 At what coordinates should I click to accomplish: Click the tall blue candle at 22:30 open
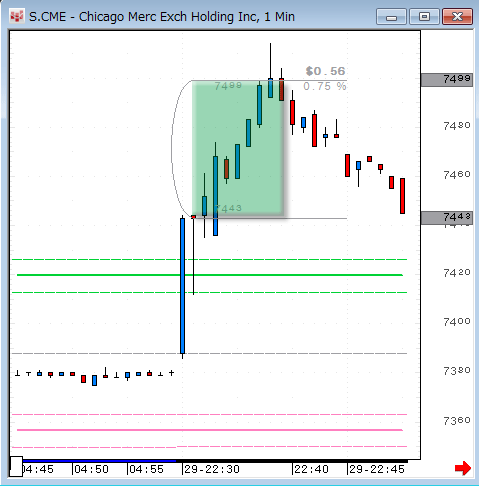point(182,286)
